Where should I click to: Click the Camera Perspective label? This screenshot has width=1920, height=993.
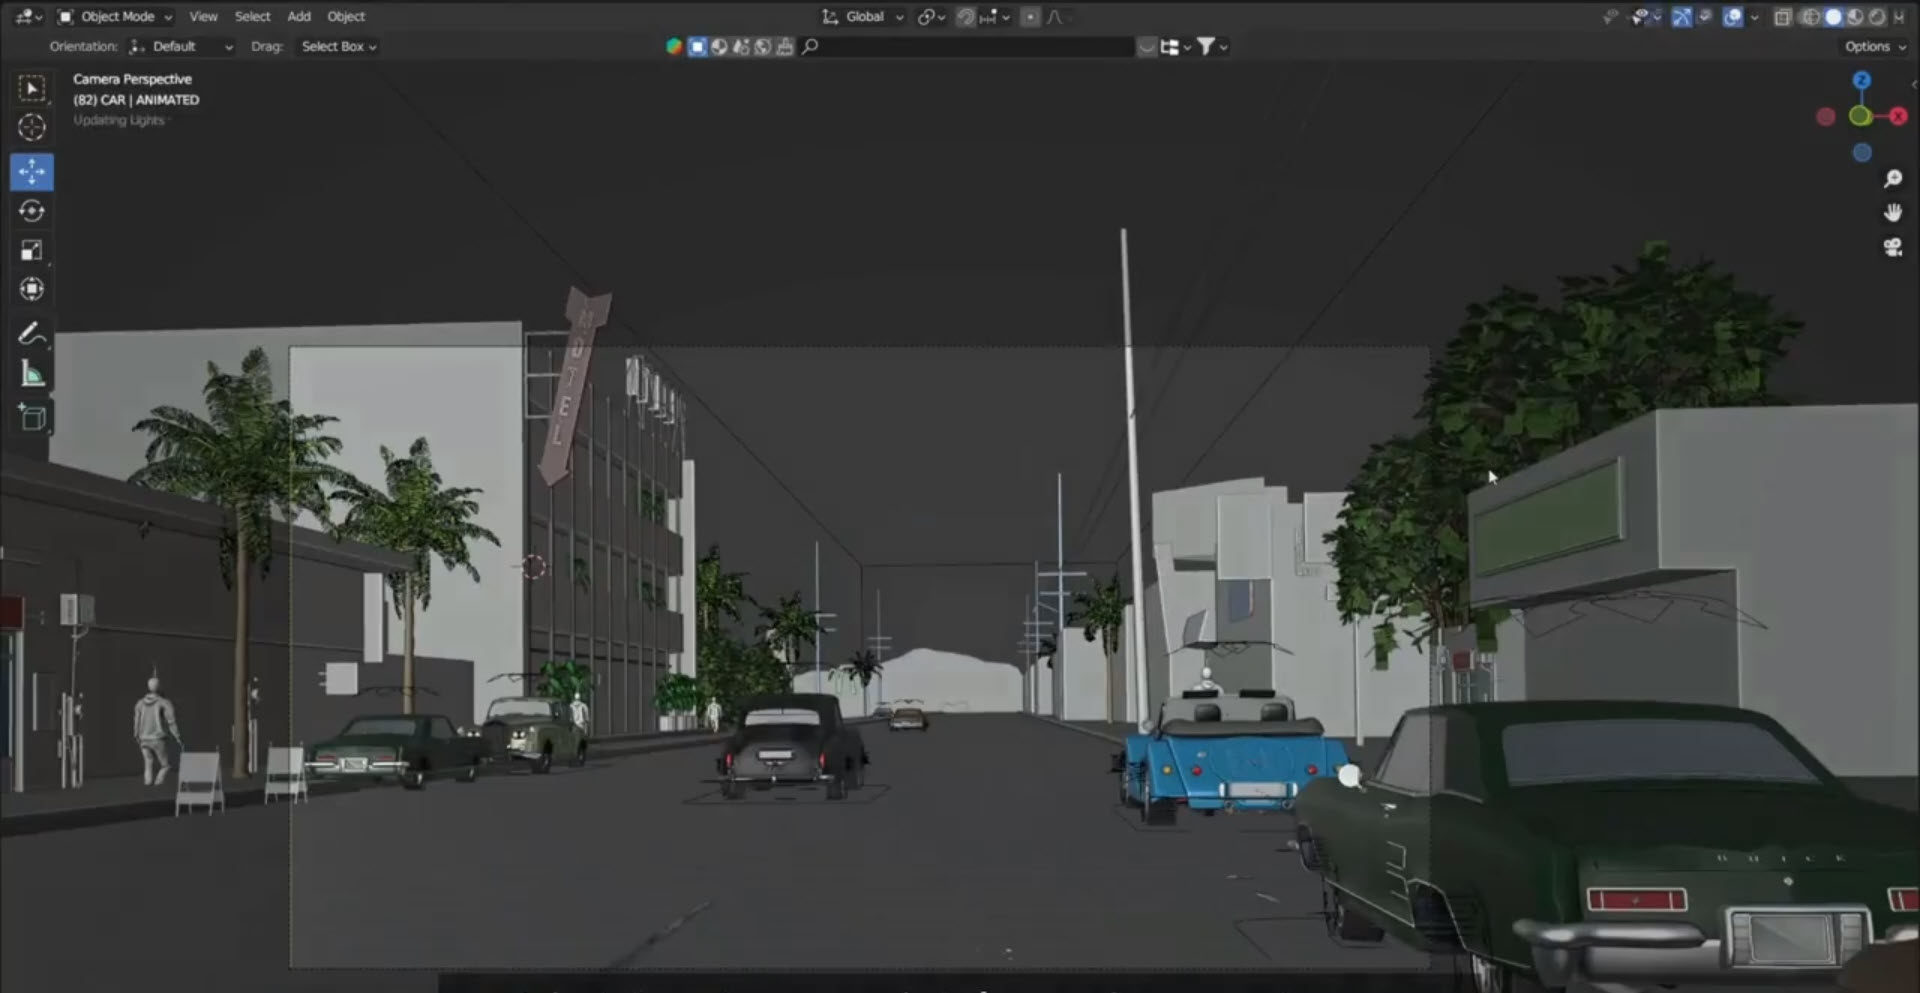click(x=132, y=79)
